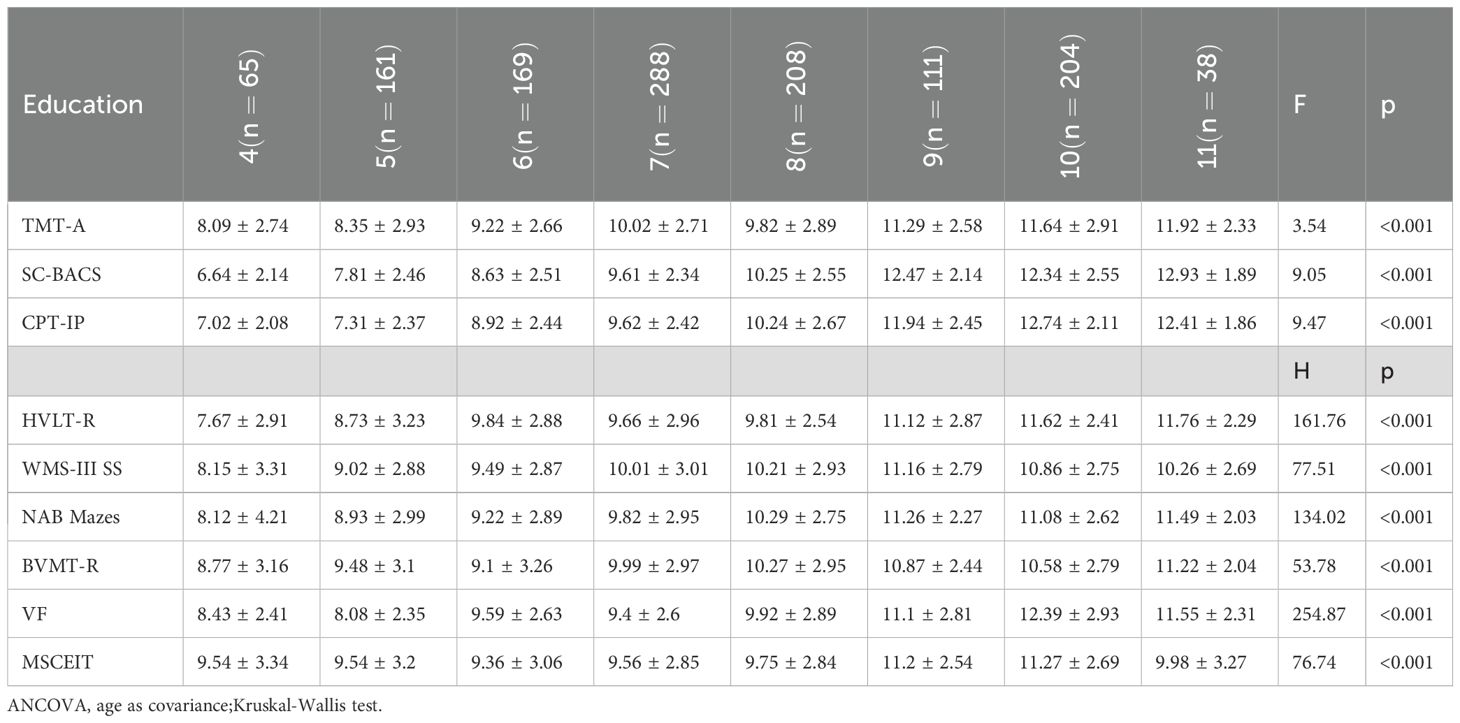The width and height of the screenshot is (1460, 723).
Task: Select the 161.76 H value cell
Action: (1318, 419)
